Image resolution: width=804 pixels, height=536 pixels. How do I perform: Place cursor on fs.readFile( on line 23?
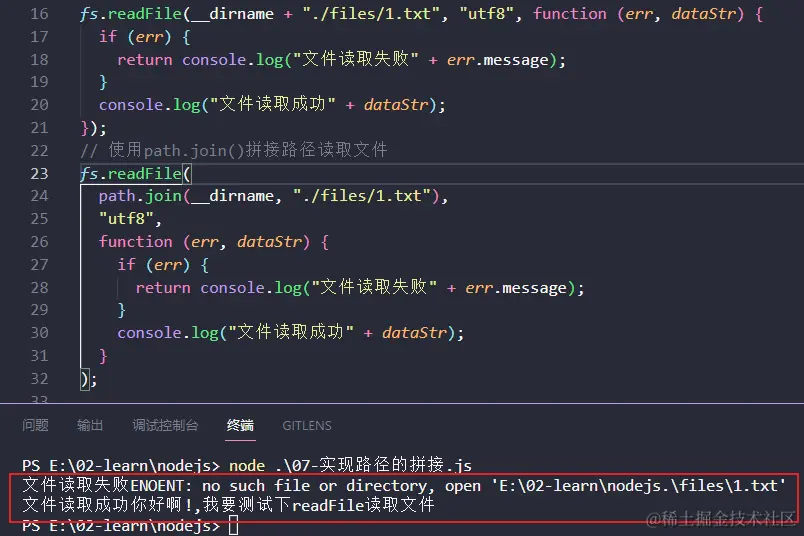(136, 174)
